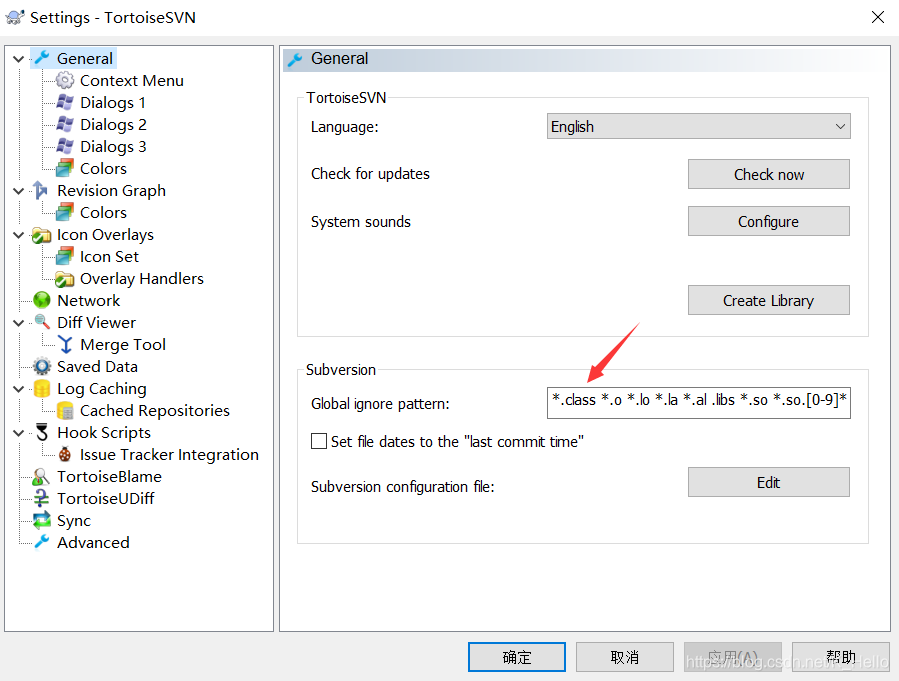Click the 帮助 help button
Screen dimensions: 899x681
click(x=841, y=657)
